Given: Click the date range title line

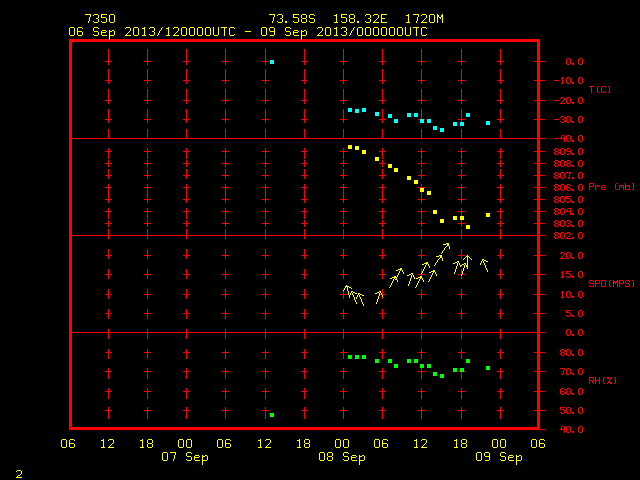Looking at the screenshot, I should (248, 32).
